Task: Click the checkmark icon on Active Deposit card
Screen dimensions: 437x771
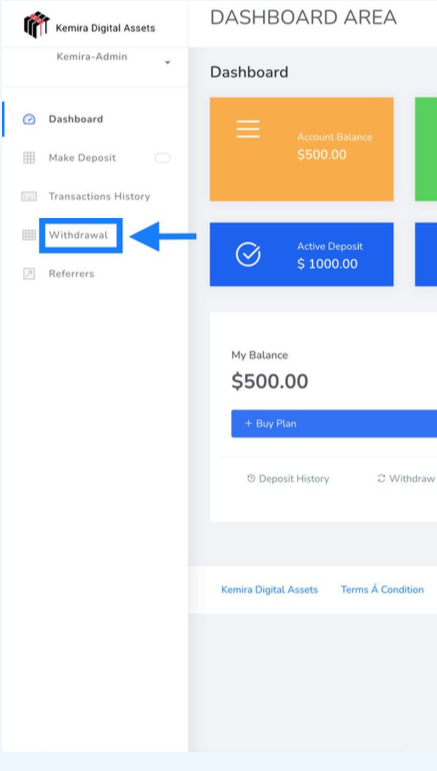Action: click(248, 255)
